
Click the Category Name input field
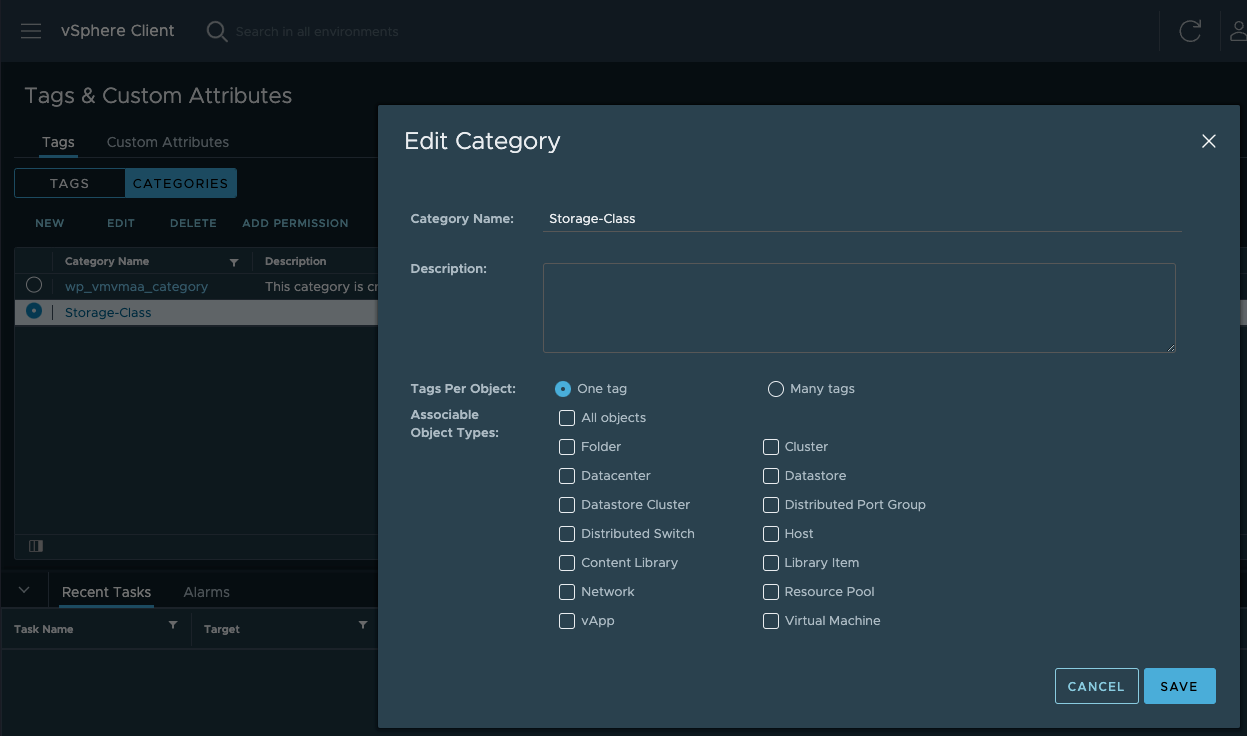862,218
